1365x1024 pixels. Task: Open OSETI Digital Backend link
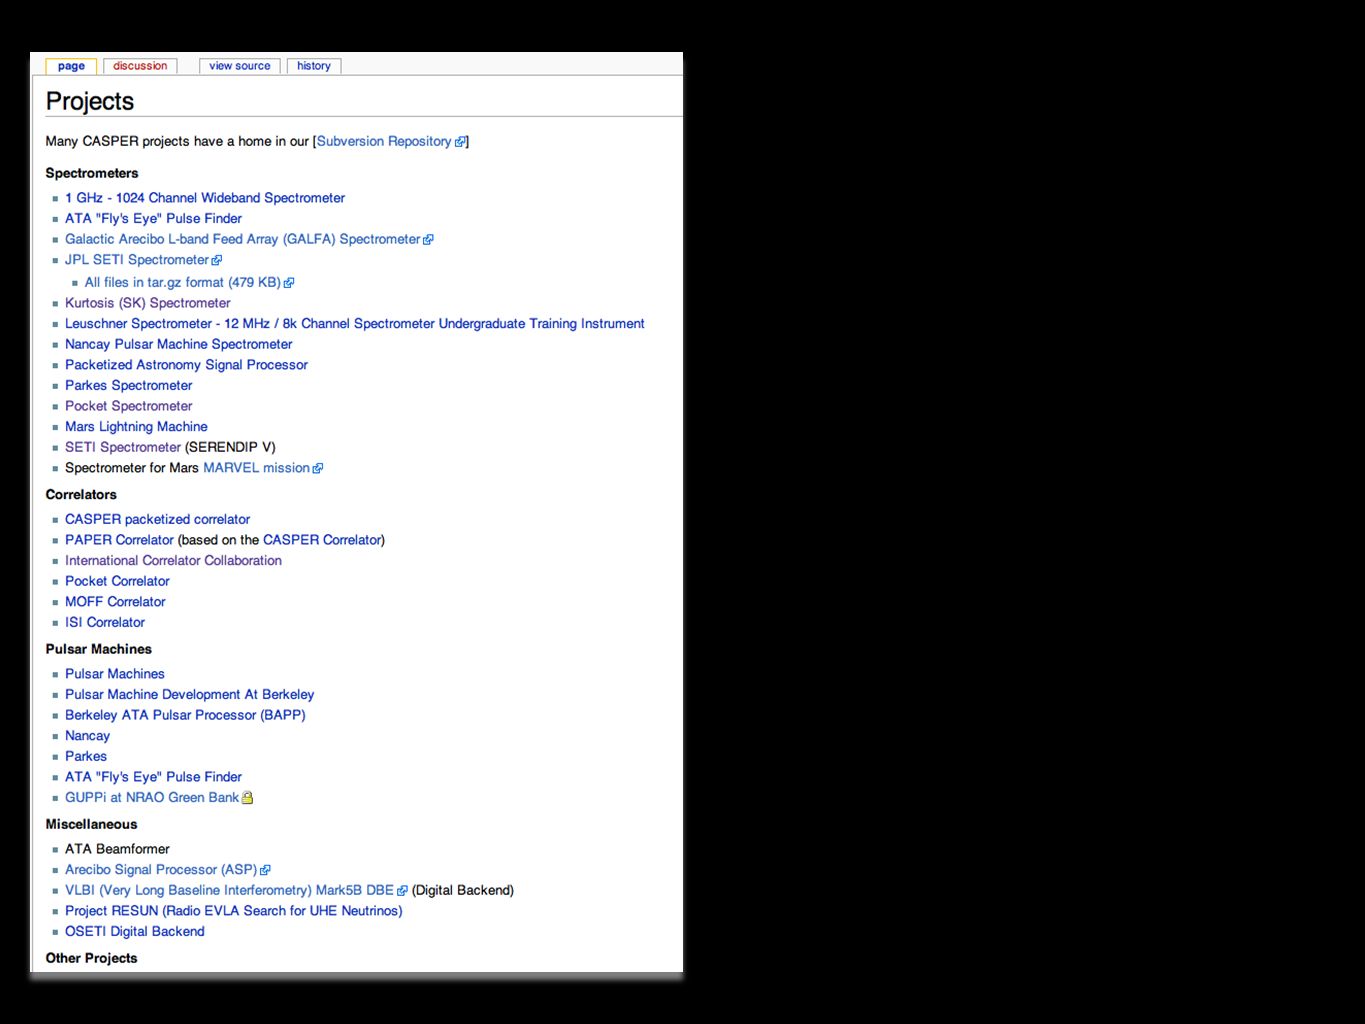pyautogui.click(x=135, y=931)
